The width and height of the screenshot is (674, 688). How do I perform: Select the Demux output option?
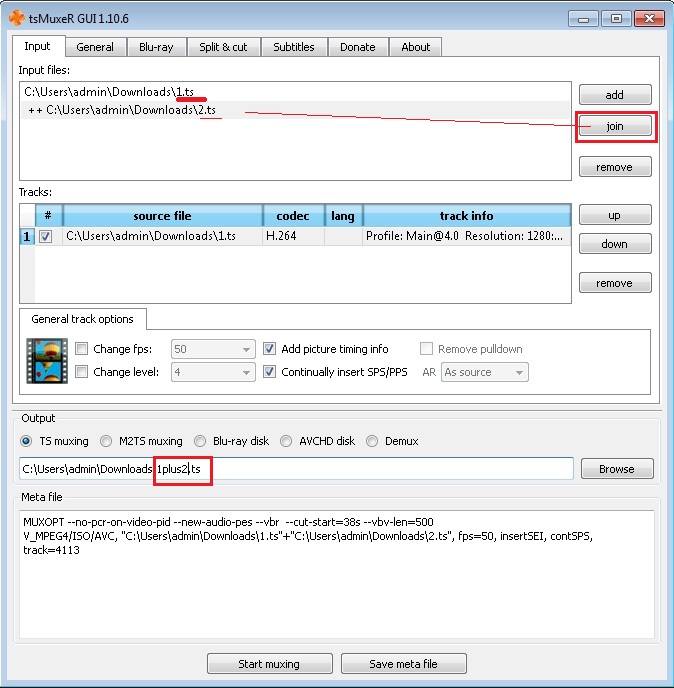(372, 441)
